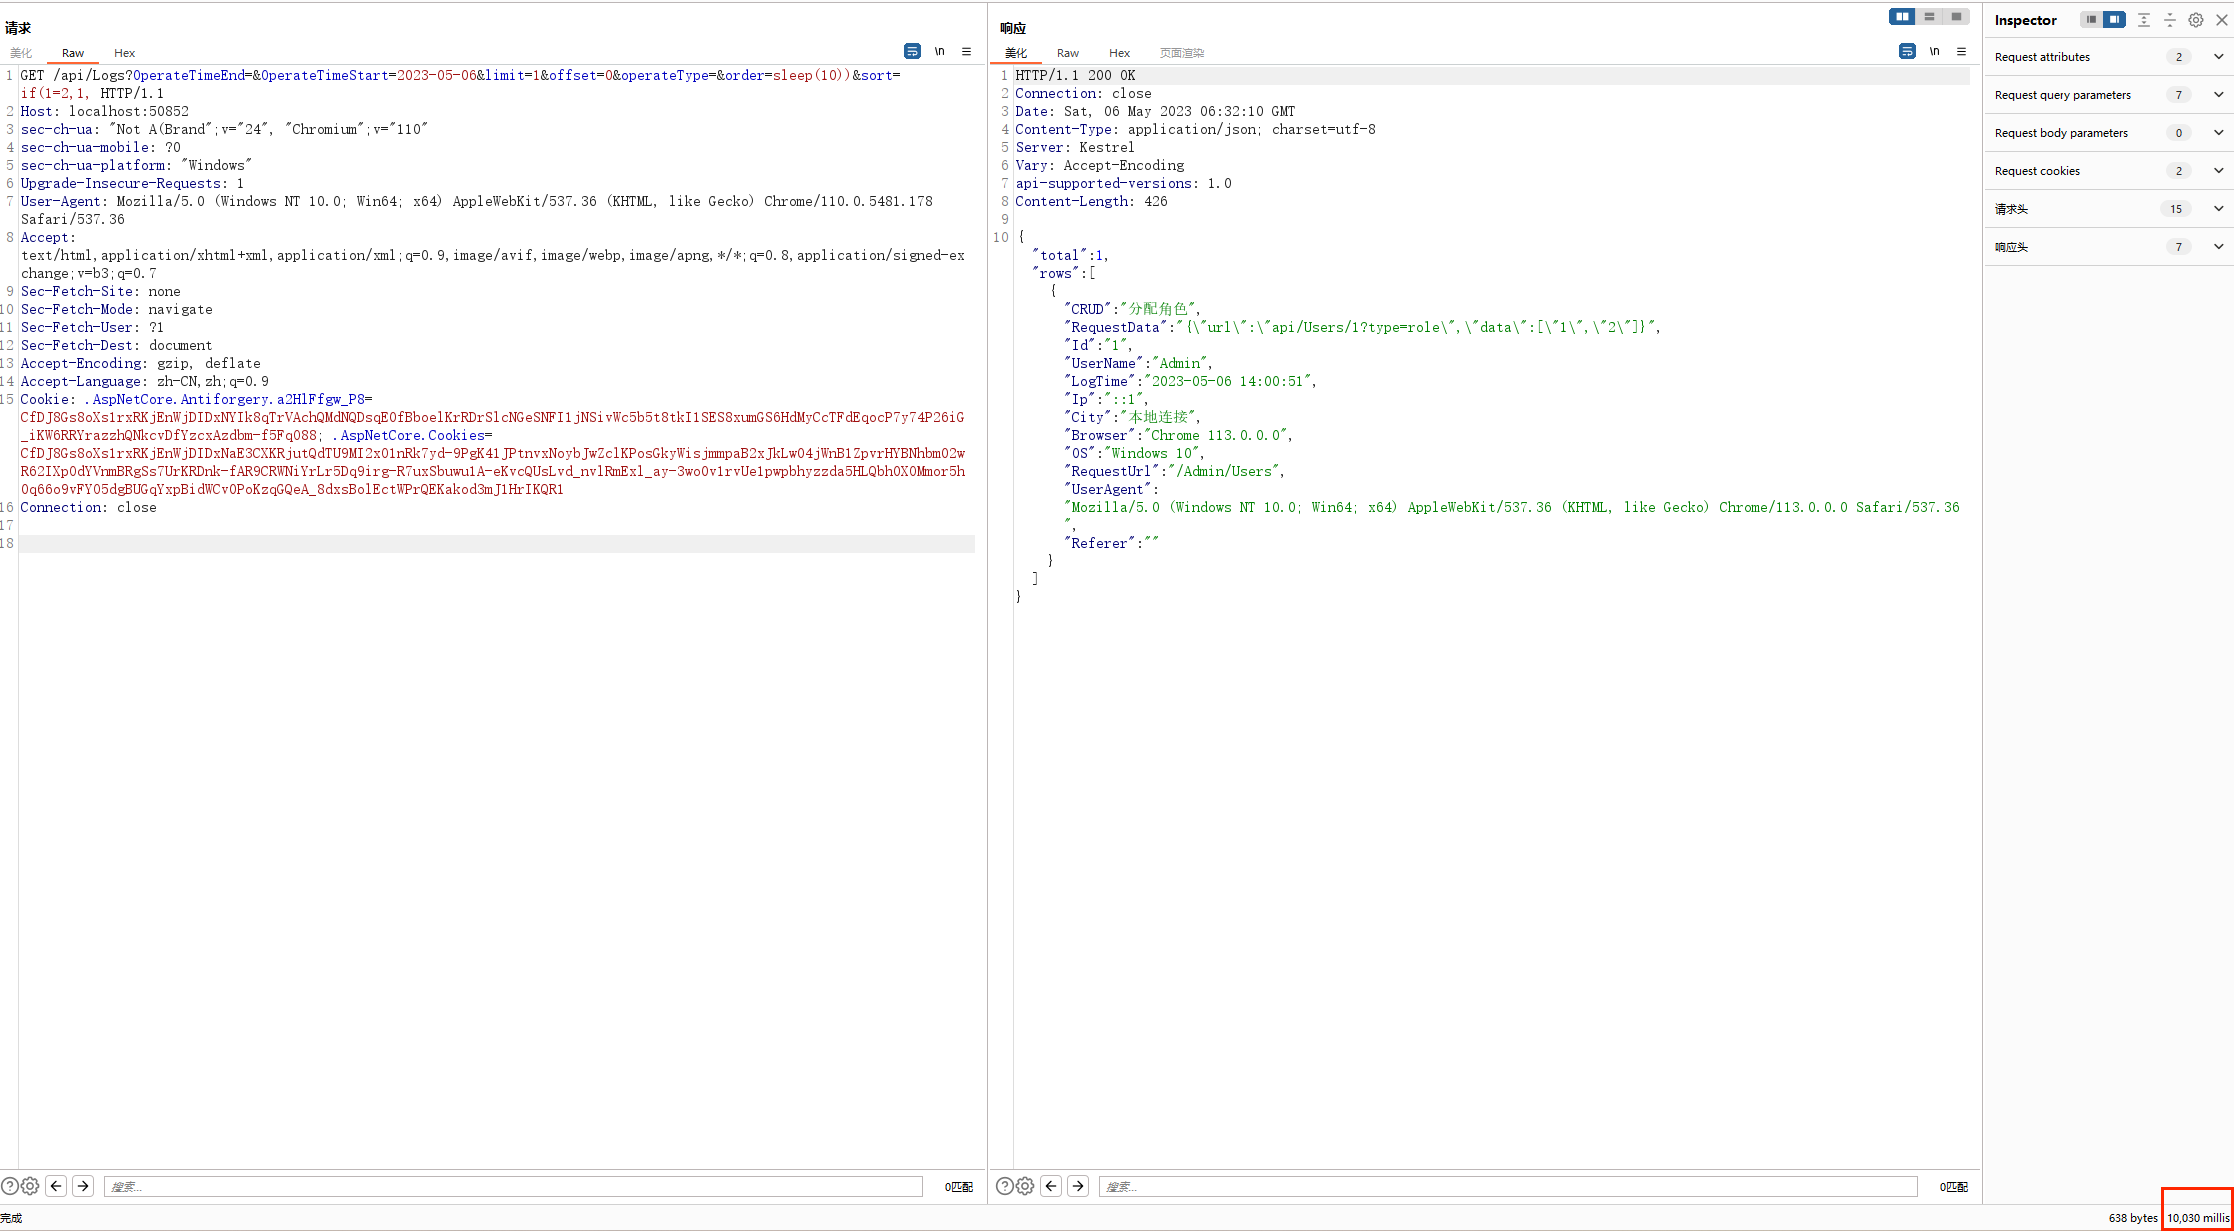Focus the response search field
2234x1231 pixels.
[x=1508, y=1186]
